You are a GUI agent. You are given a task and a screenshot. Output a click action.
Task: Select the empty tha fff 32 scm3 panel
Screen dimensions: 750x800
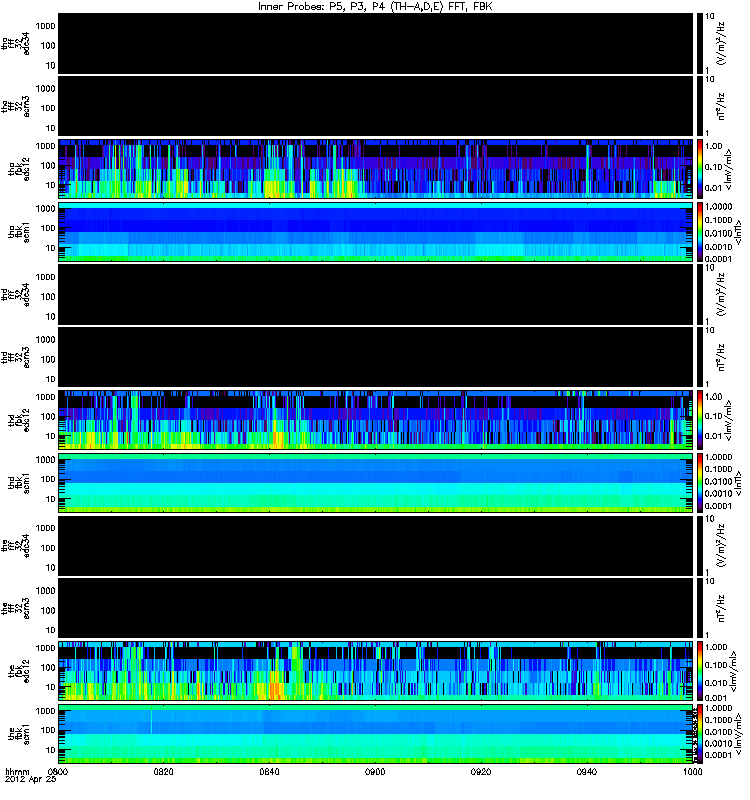[x=376, y=106]
